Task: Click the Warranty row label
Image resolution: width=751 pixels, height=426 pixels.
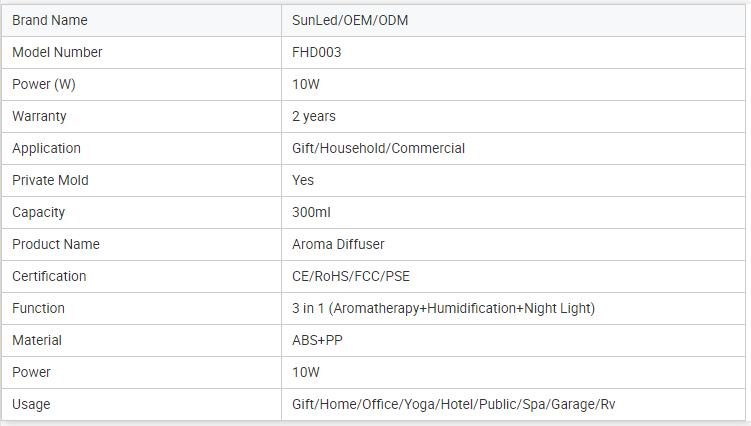Action: (x=39, y=116)
